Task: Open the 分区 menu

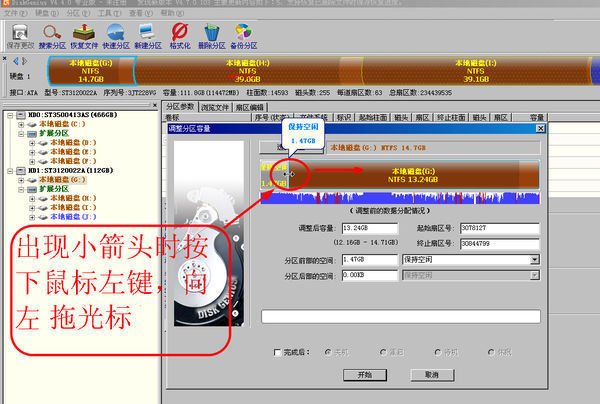Action: click(x=78, y=13)
